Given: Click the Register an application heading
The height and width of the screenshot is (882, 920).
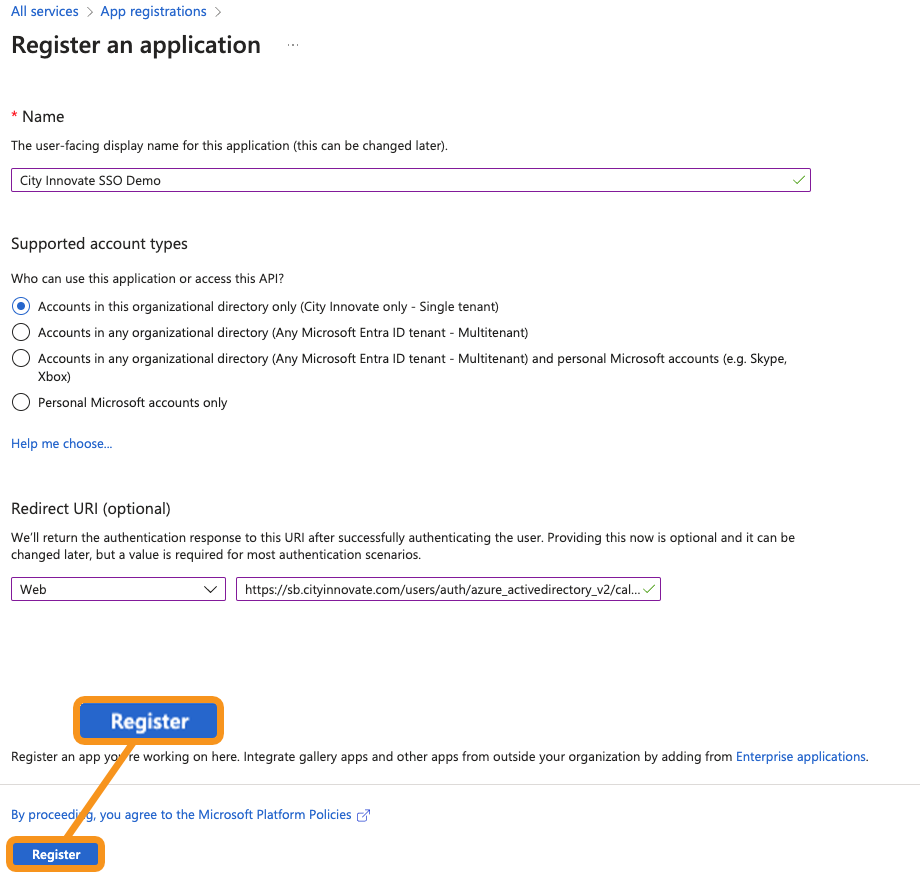Looking at the screenshot, I should pos(136,46).
